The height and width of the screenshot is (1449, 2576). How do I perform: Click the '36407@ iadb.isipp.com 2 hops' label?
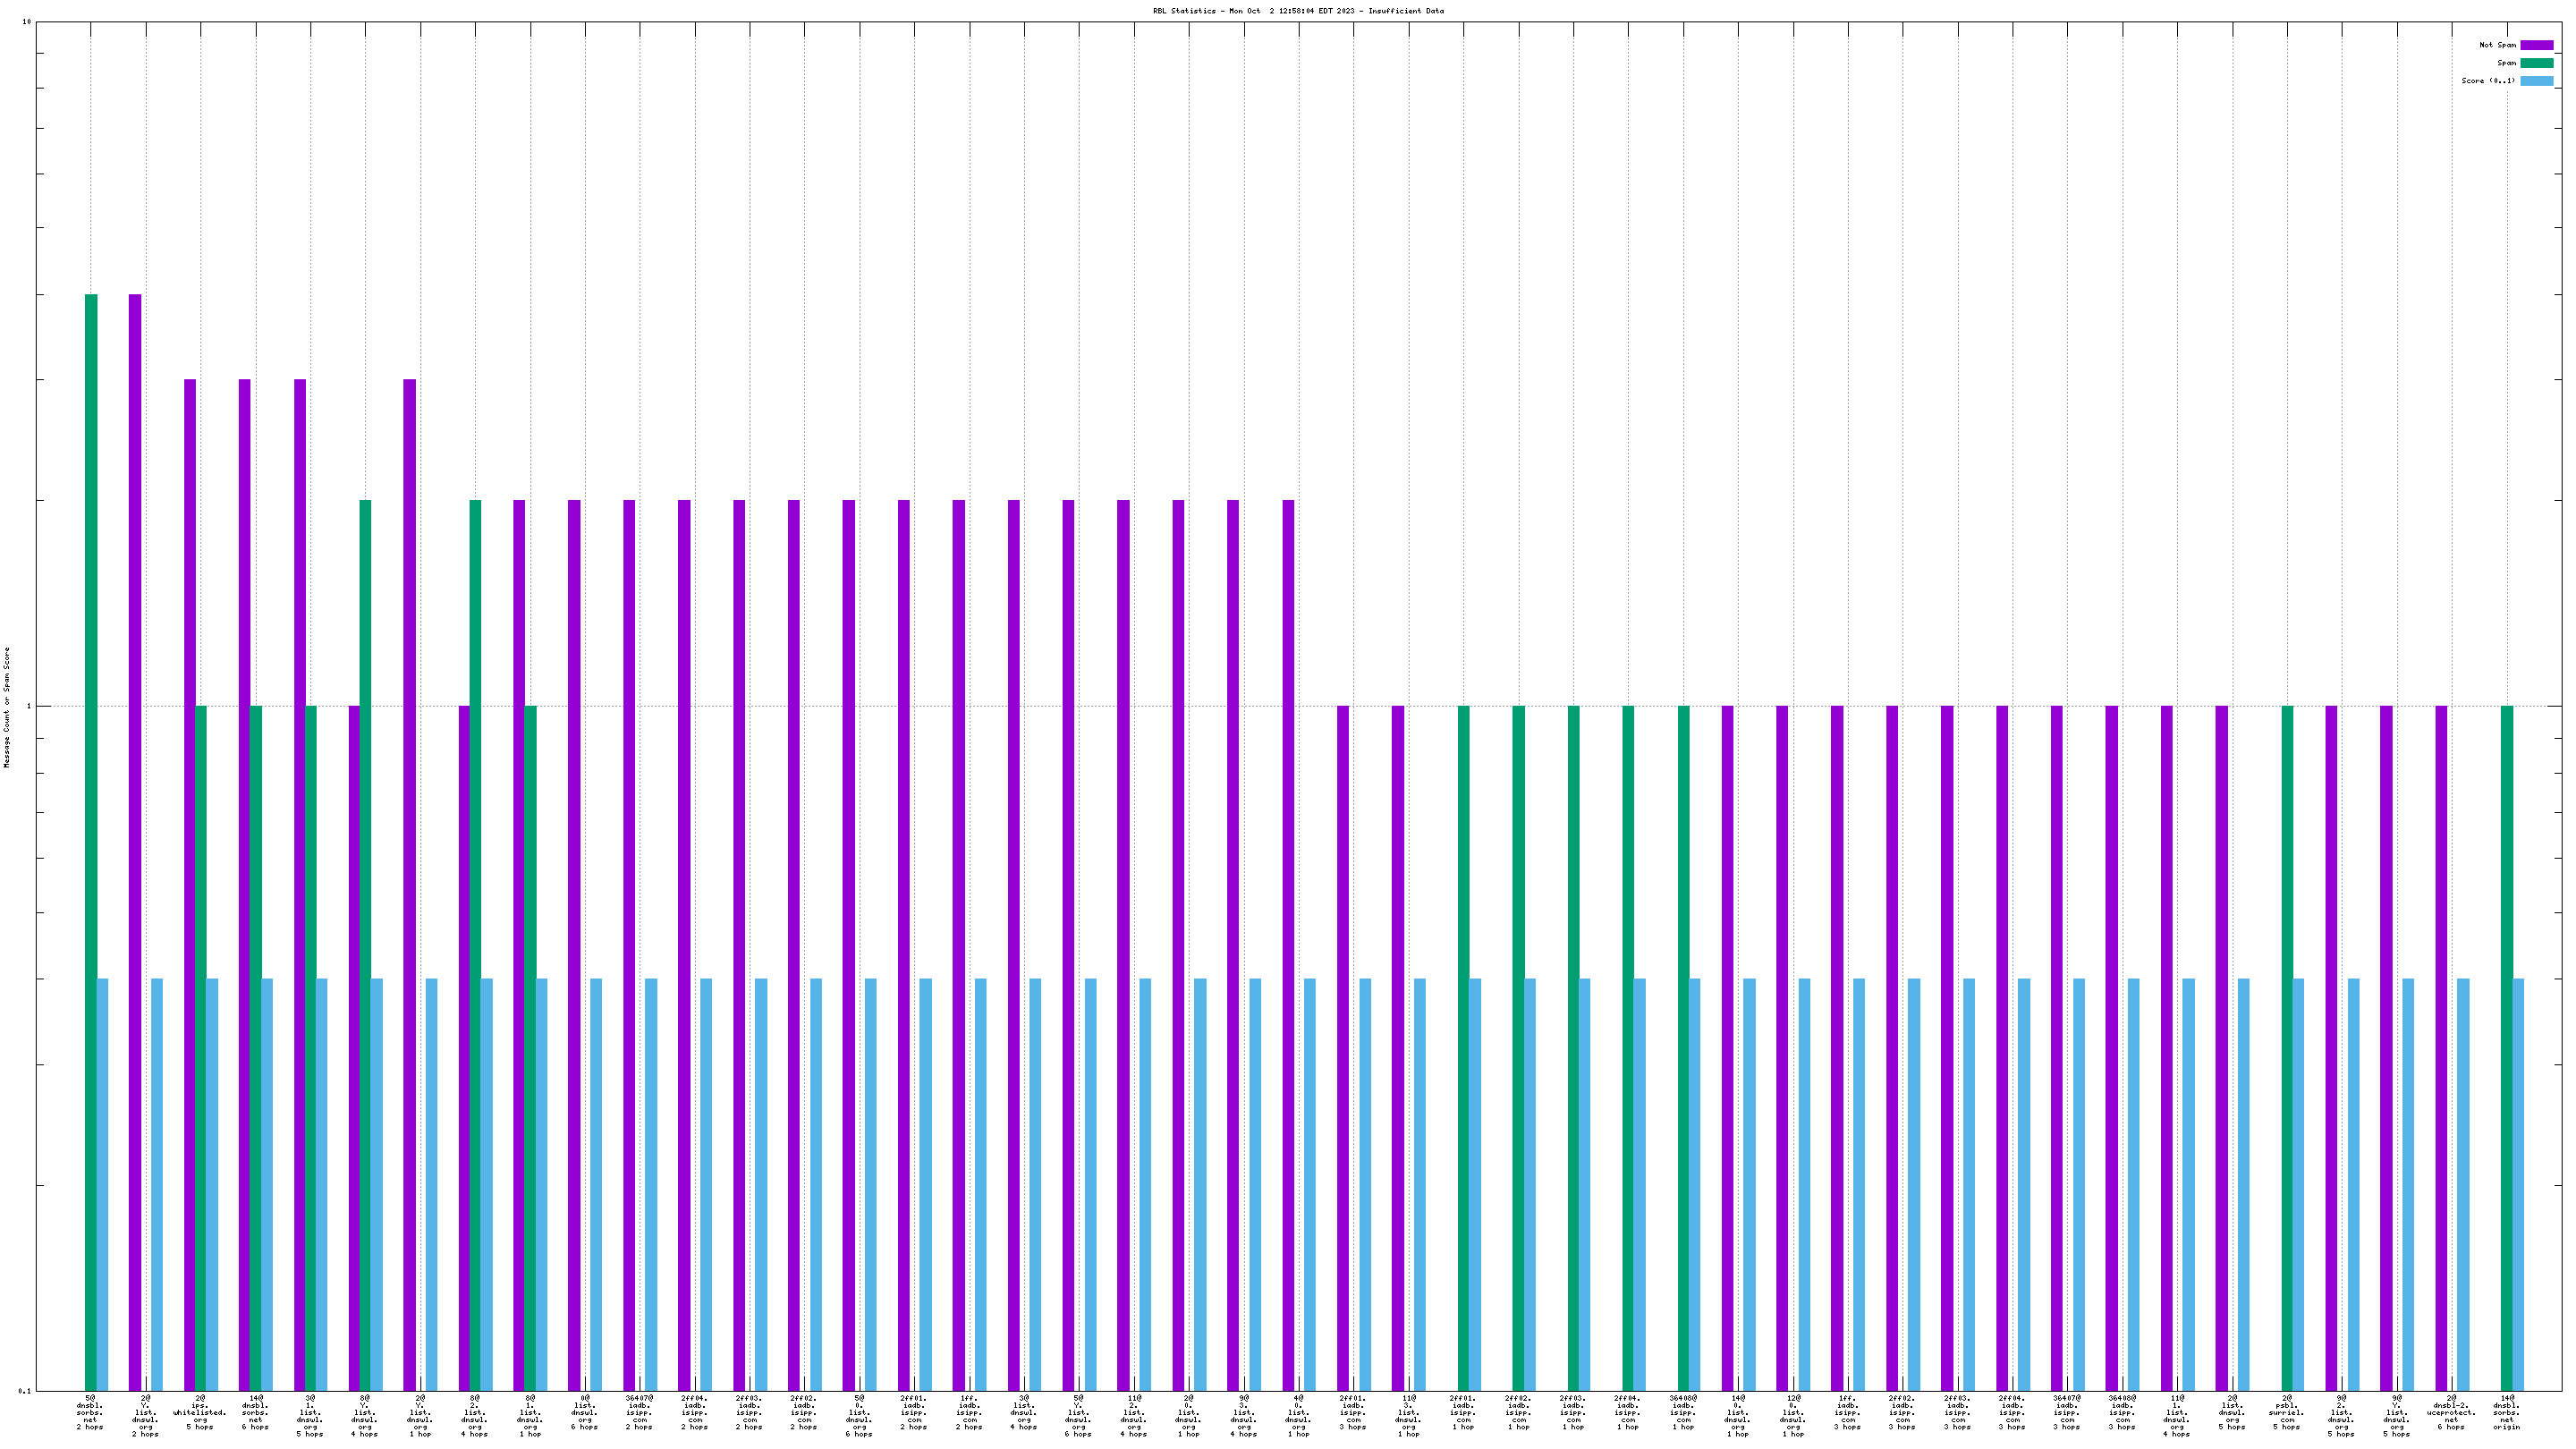coord(639,1415)
